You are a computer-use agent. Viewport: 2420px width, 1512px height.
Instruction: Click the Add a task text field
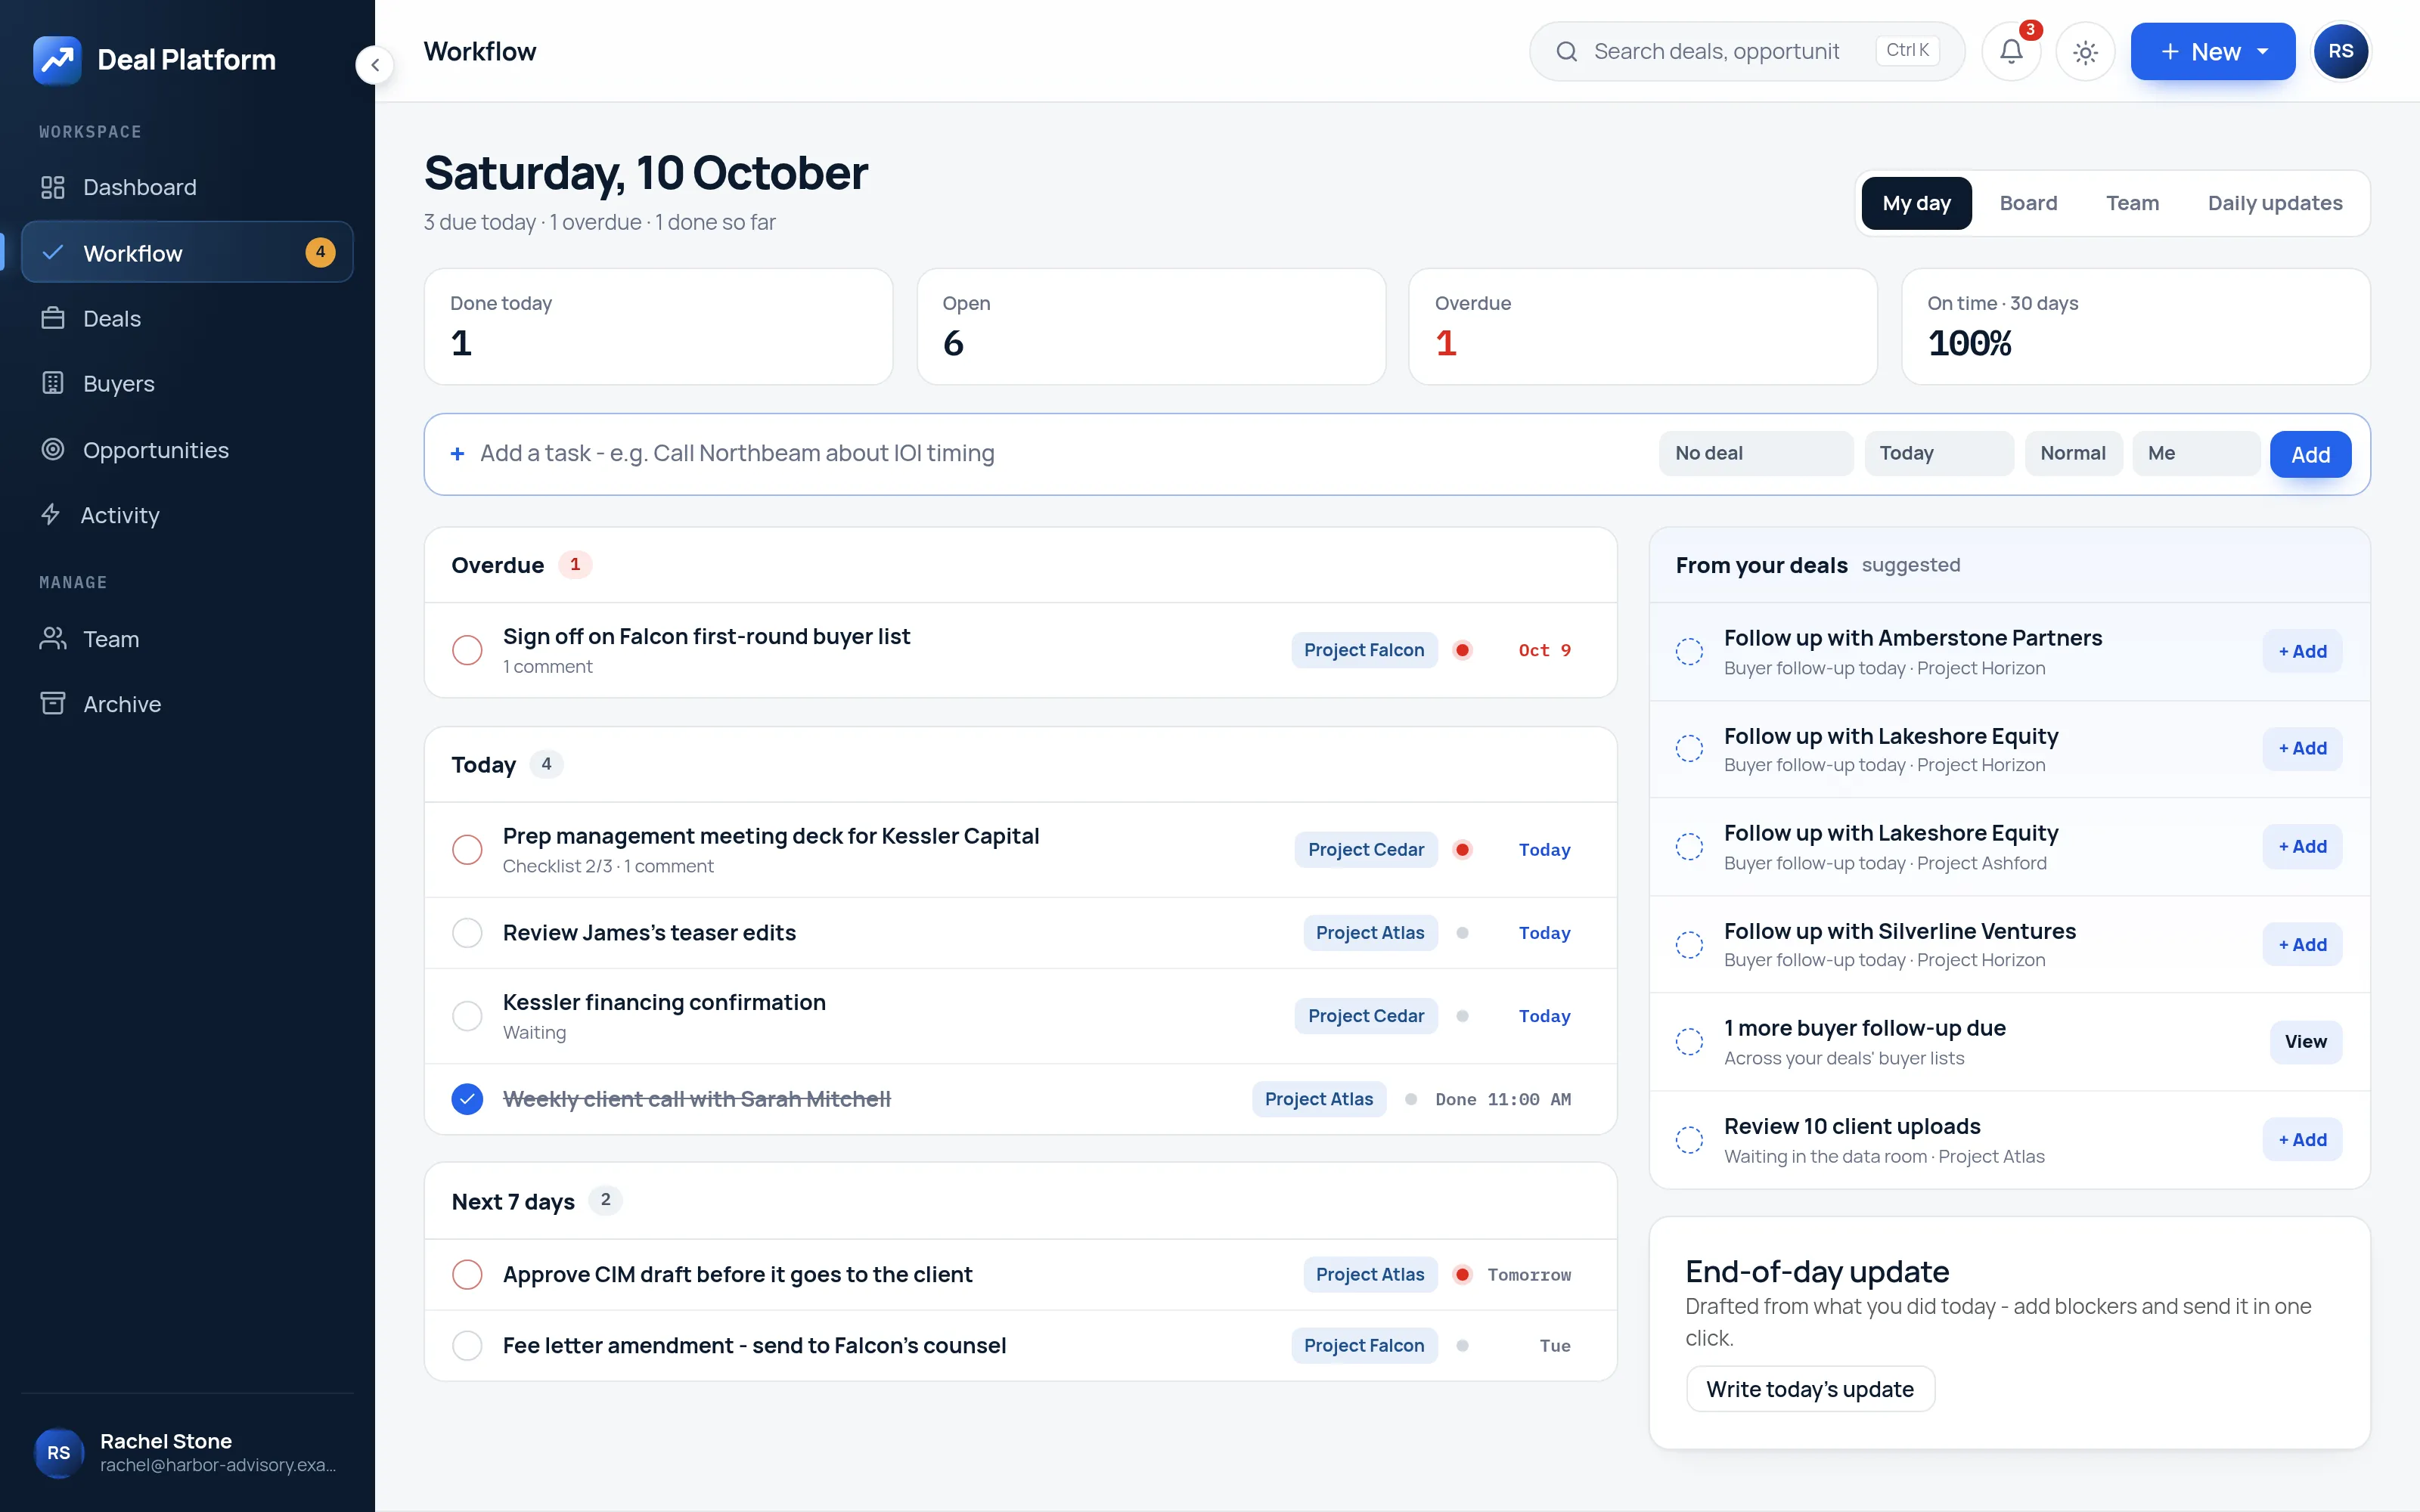(1060, 454)
